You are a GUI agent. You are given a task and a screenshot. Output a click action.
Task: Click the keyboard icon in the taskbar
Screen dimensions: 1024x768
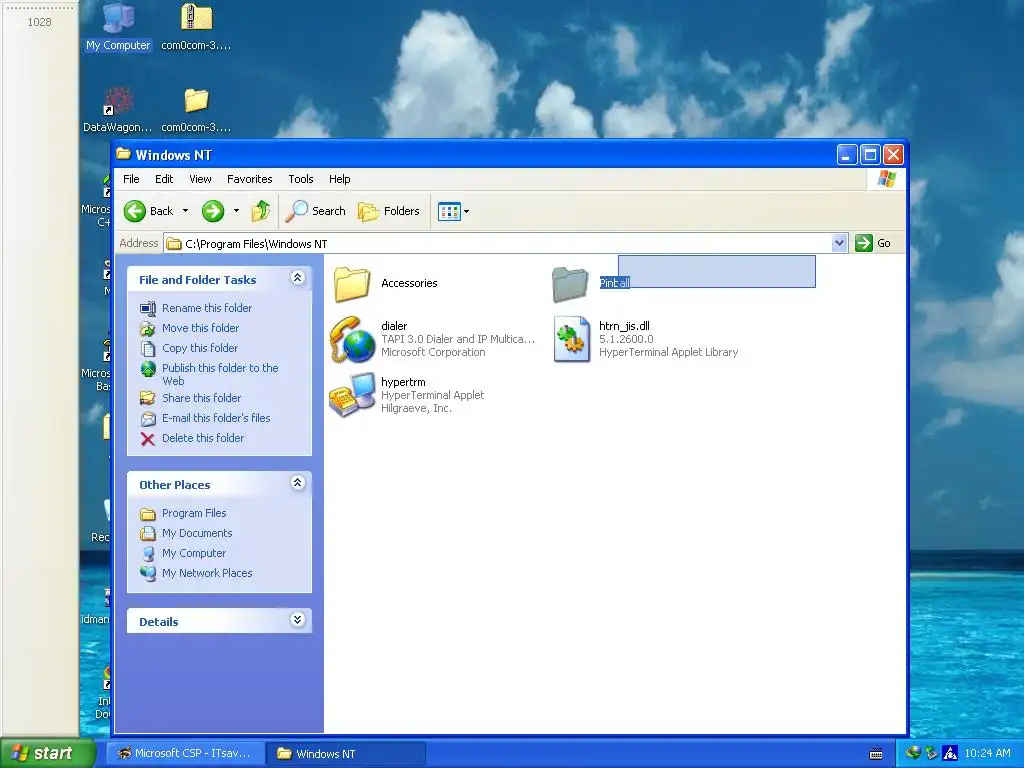876,754
